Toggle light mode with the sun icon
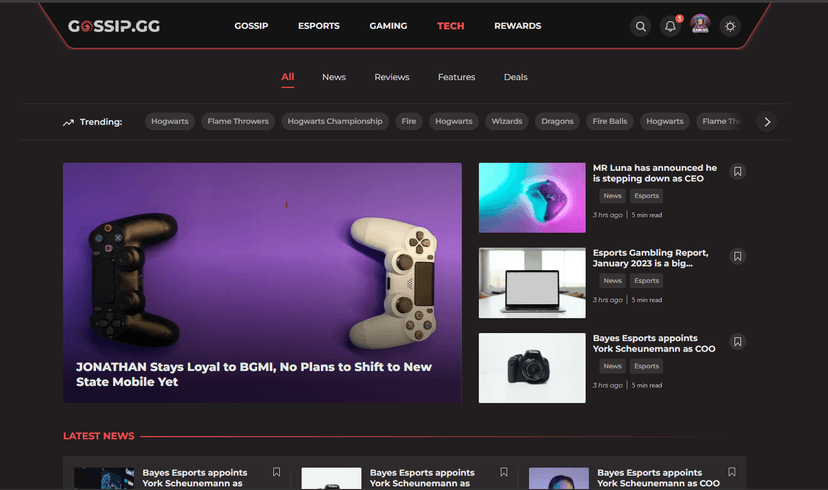 (730, 26)
